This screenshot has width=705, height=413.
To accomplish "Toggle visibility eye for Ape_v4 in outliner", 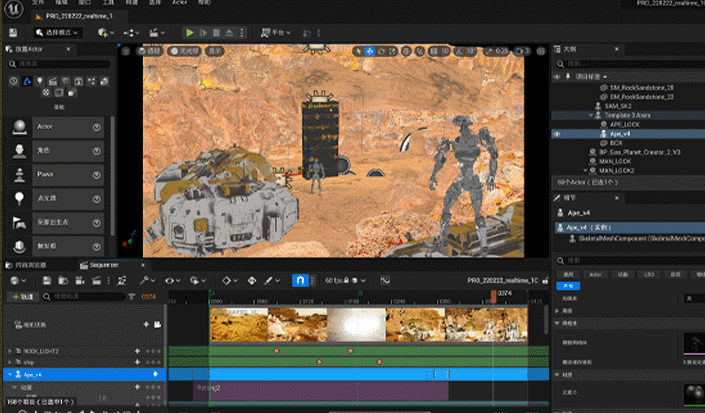I will (x=558, y=133).
